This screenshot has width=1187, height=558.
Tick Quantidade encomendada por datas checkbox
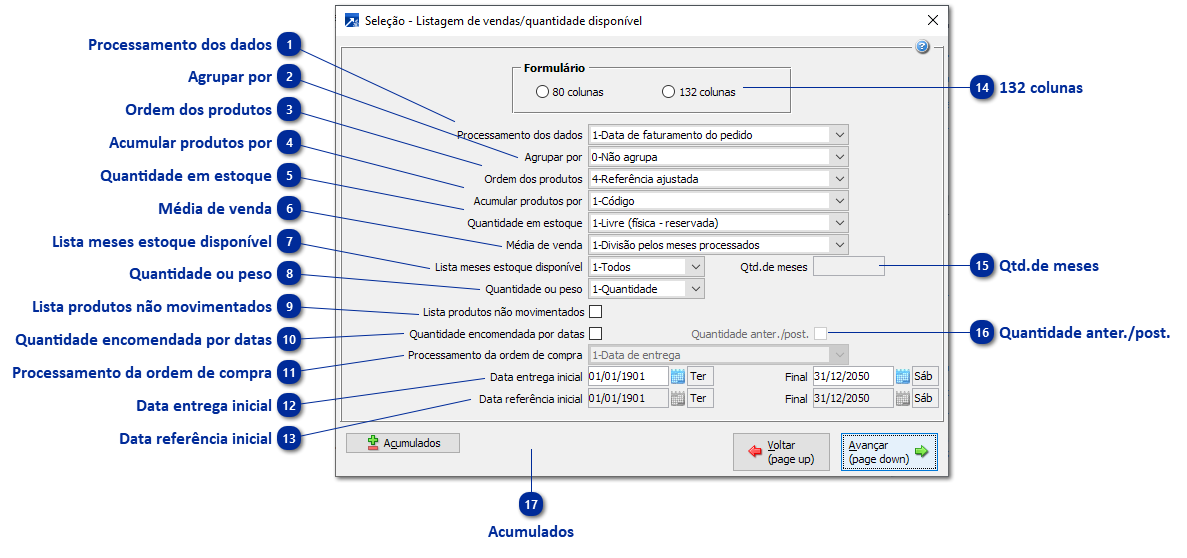pos(596,333)
